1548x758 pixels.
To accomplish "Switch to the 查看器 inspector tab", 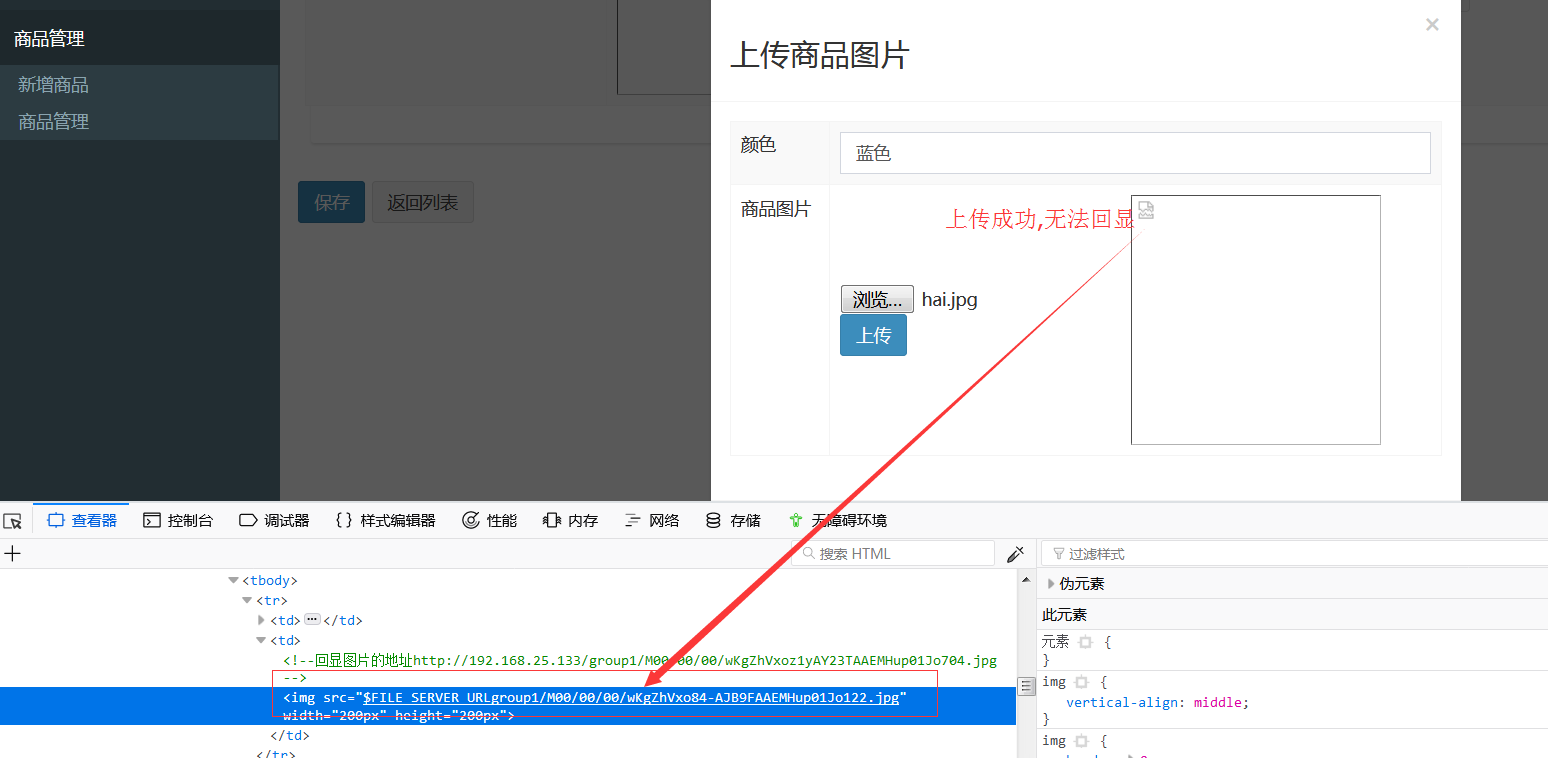I will [82, 520].
